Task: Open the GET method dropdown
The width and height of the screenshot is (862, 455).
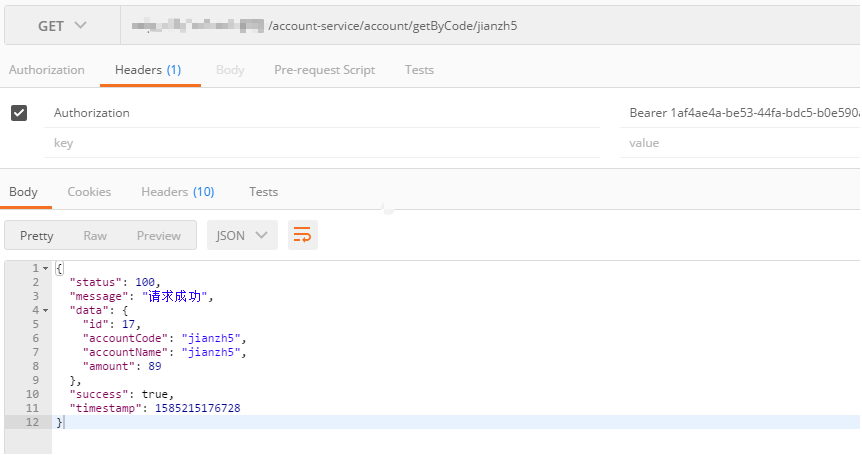Action: point(62,26)
